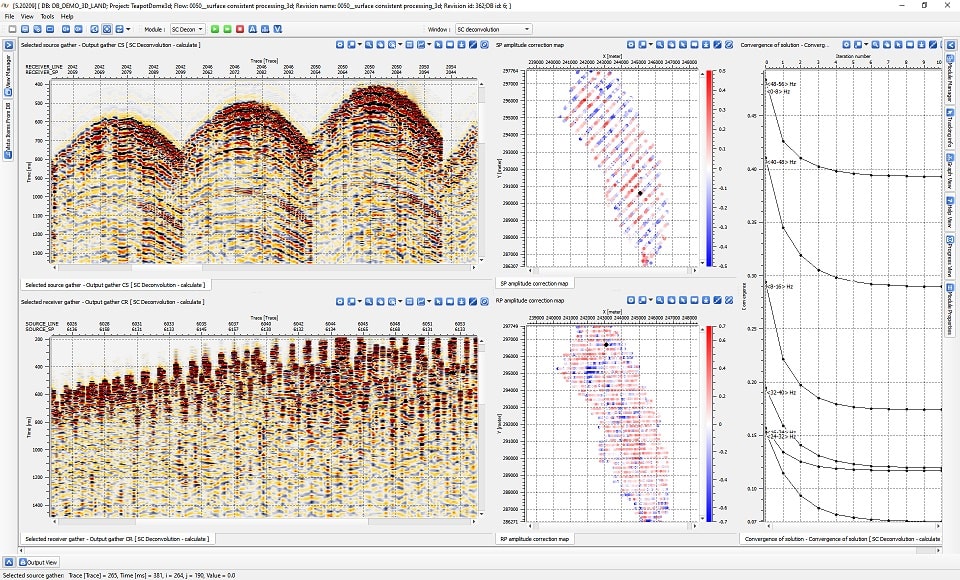Click the first green run button in the main toolbar
This screenshot has height=580, width=960.
[214, 30]
